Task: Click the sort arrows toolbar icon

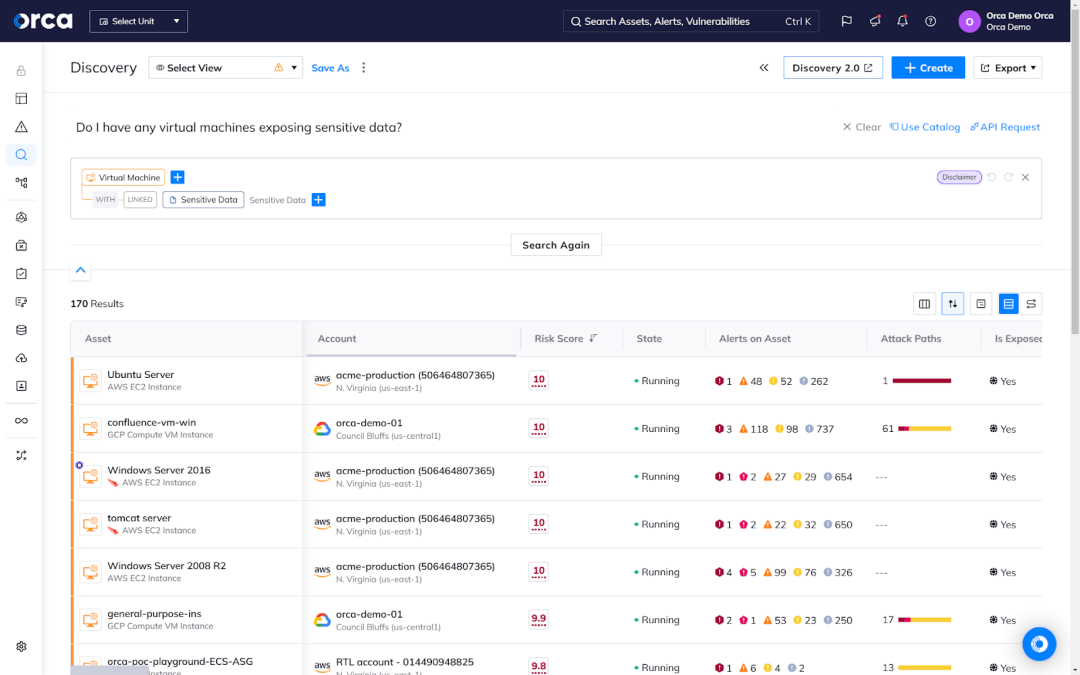Action: (953, 304)
